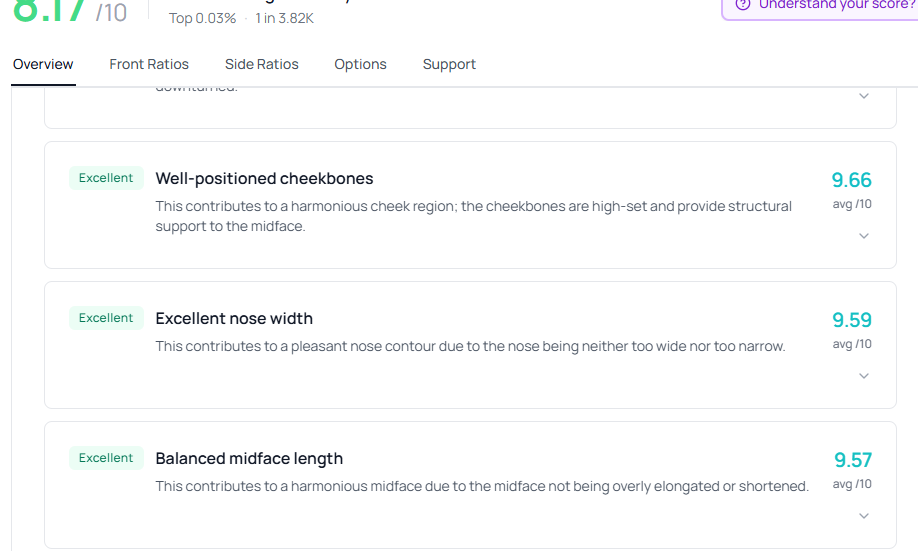Click the Excellent badge on midface length card
The height and width of the screenshot is (551, 918).
coord(106,458)
